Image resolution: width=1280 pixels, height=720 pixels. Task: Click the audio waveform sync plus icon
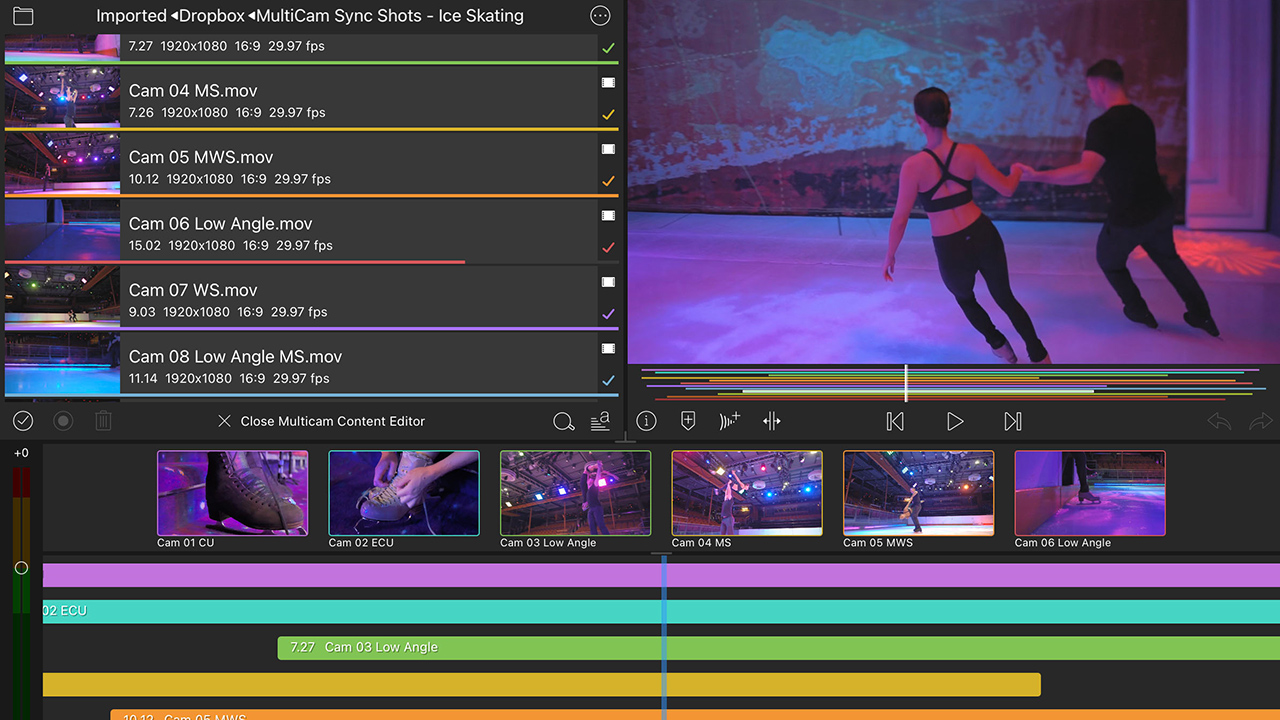click(730, 421)
